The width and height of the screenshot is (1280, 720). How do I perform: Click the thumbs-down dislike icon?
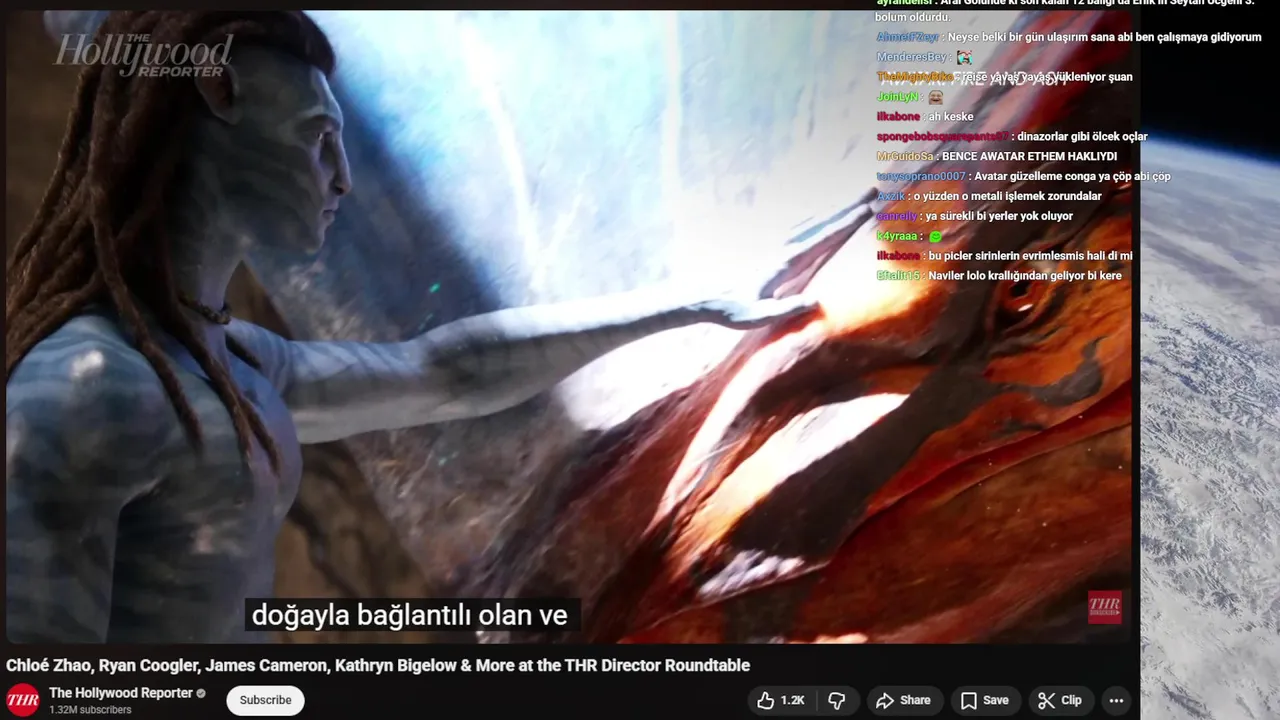click(838, 700)
